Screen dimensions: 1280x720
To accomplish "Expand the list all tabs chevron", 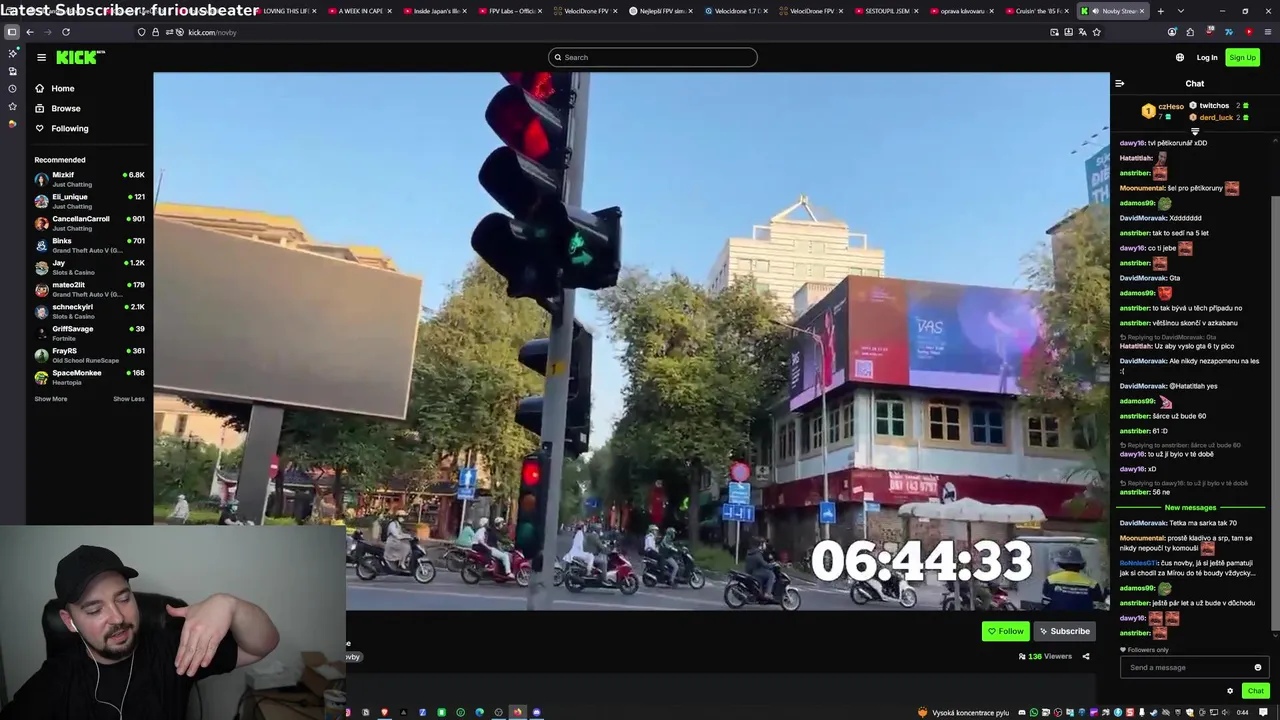I will 1180,11.
